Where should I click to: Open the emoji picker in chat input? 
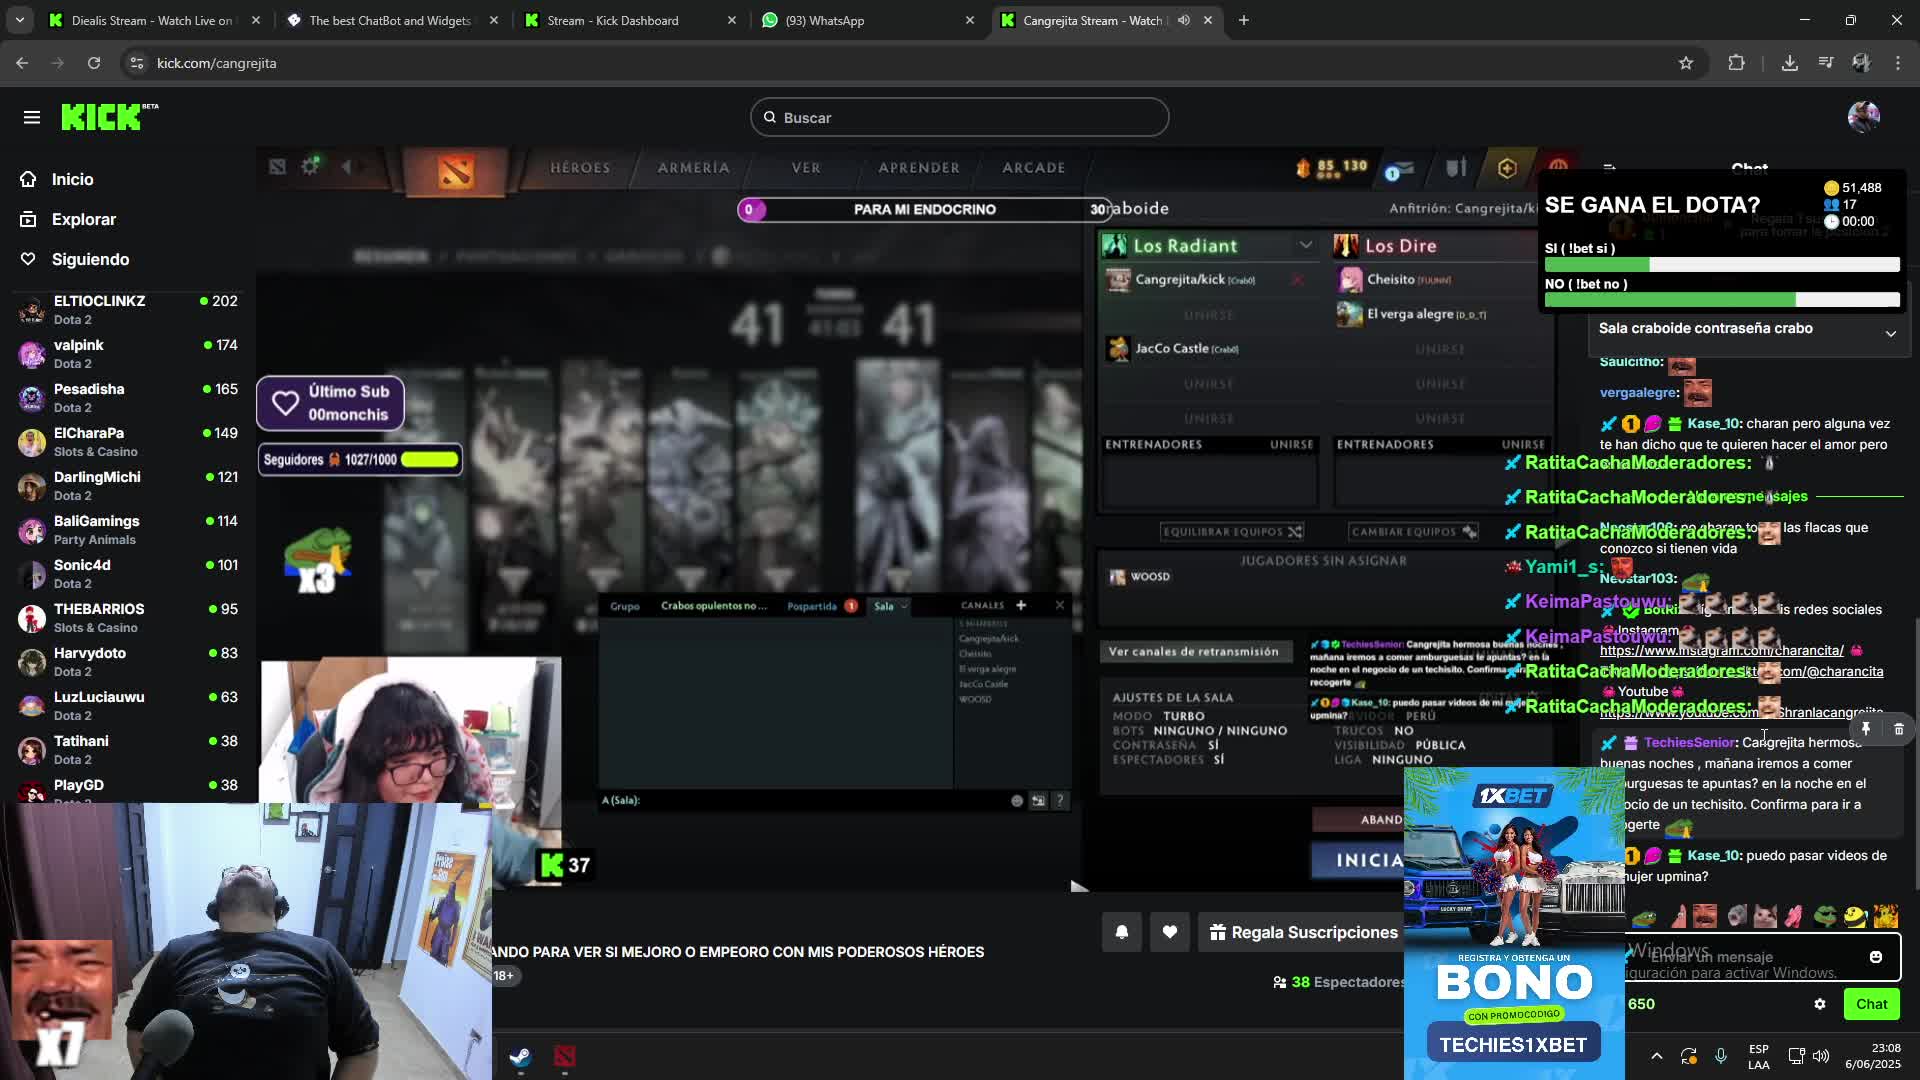pyautogui.click(x=1876, y=957)
